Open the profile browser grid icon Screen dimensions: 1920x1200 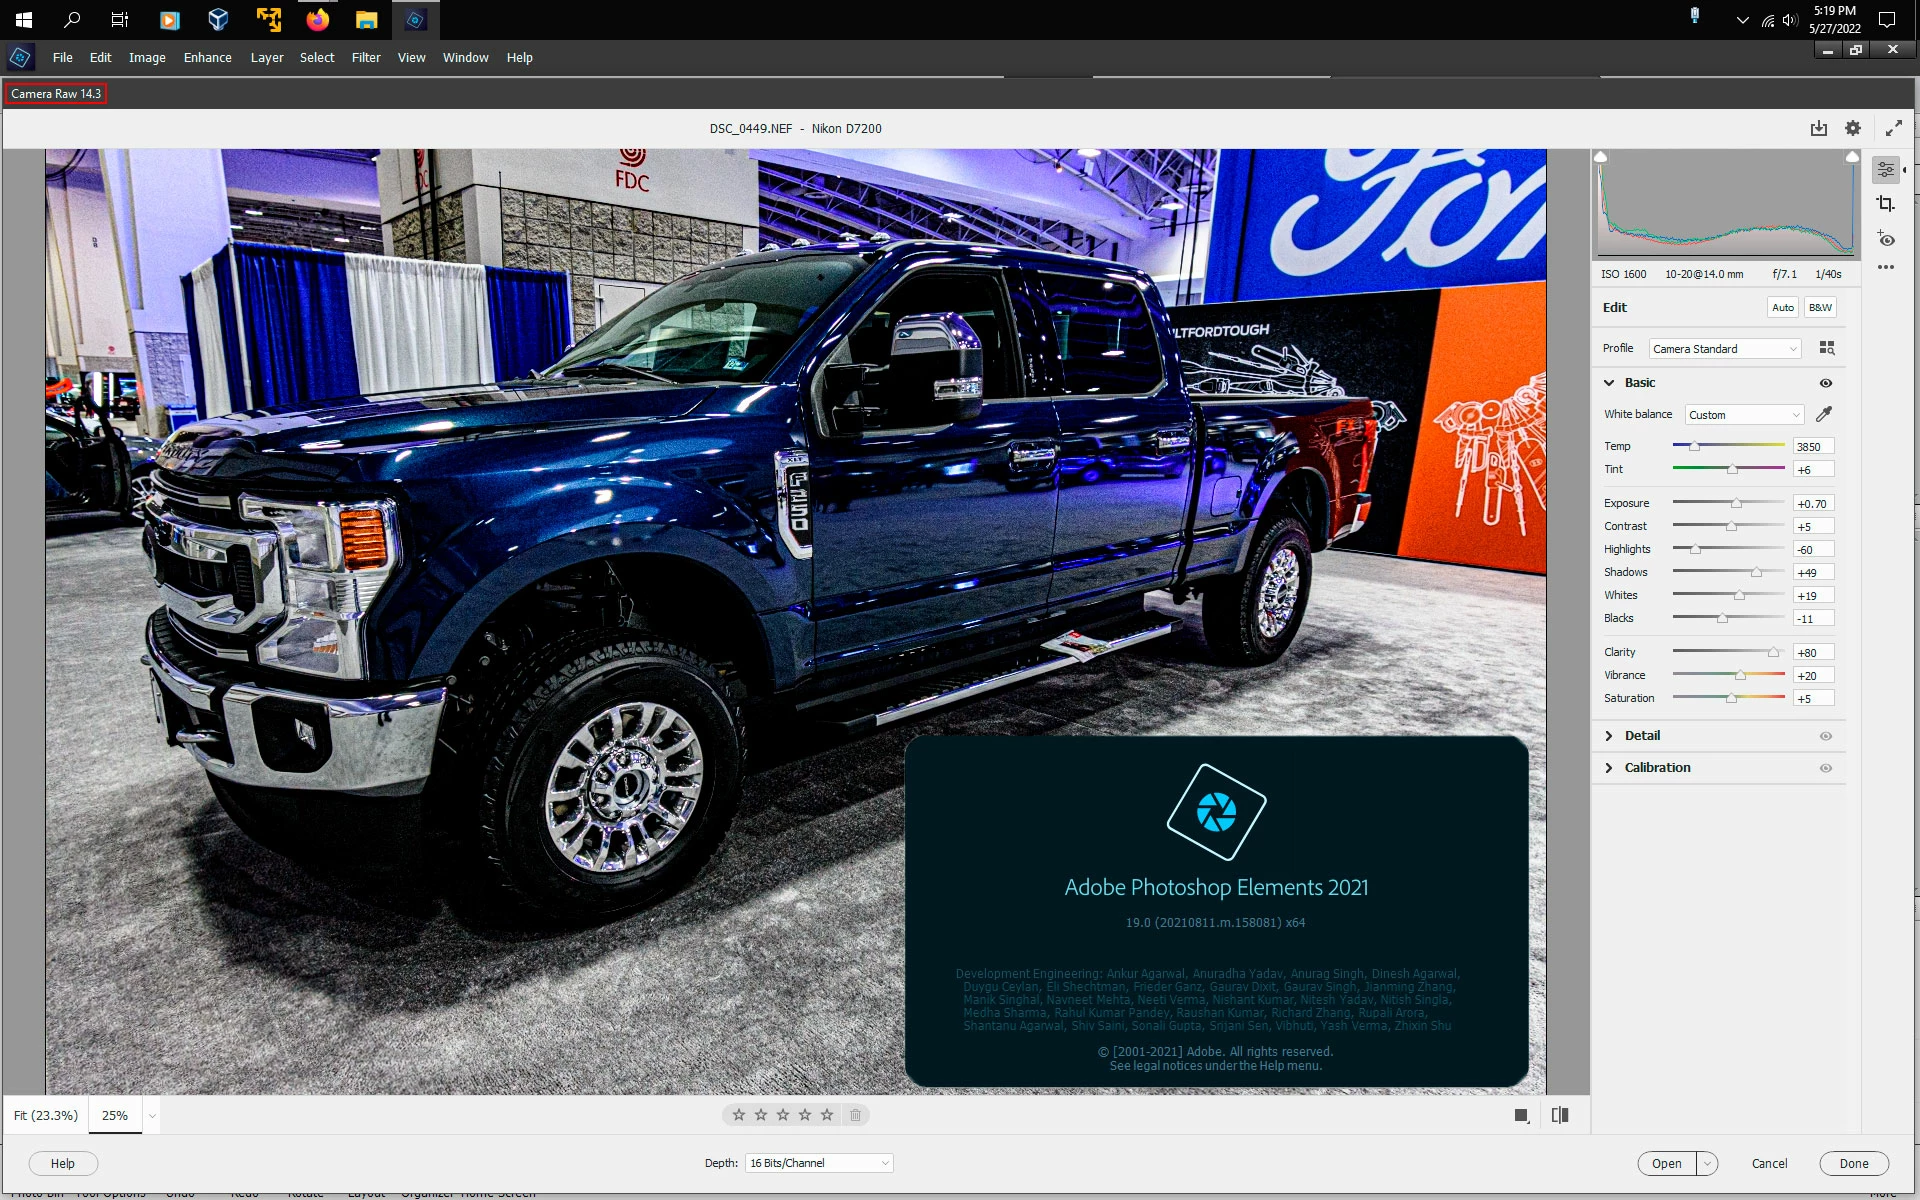pyautogui.click(x=1827, y=348)
